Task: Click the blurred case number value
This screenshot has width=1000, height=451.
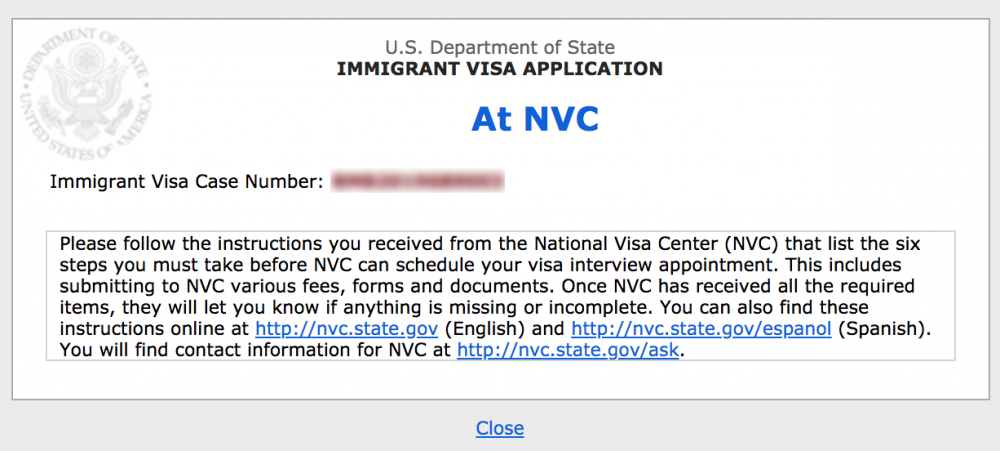Action: (x=418, y=182)
